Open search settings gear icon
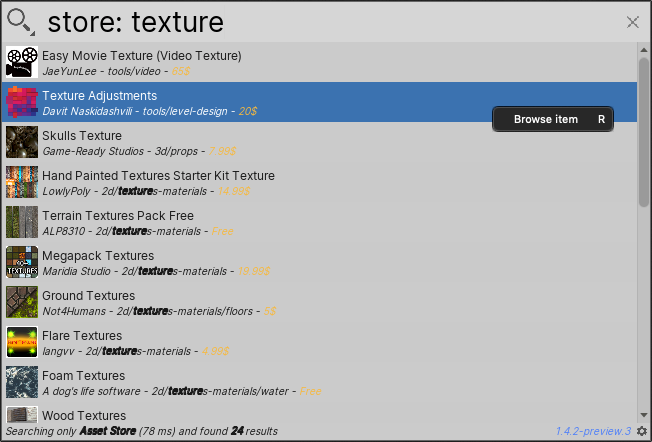Image resolution: width=652 pixels, height=442 pixels. (x=642, y=431)
